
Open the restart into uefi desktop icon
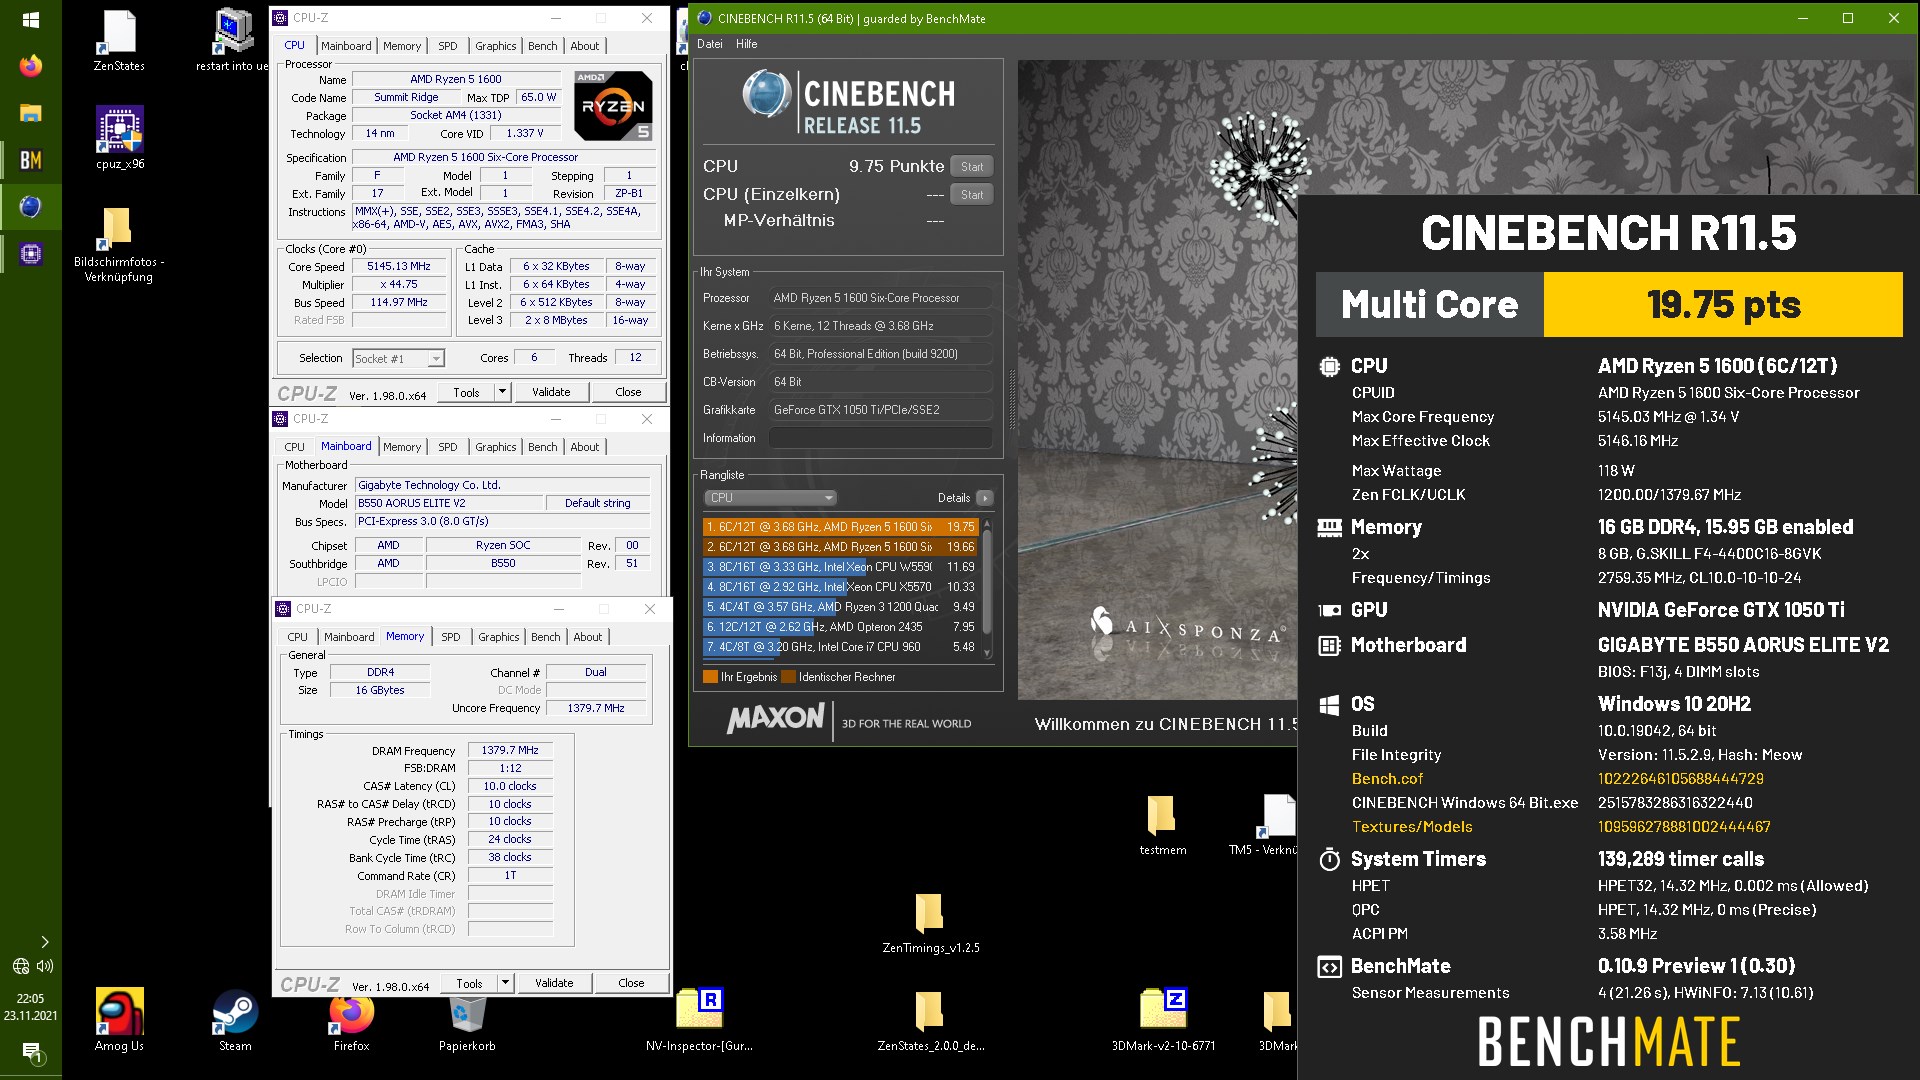(232, 41)
